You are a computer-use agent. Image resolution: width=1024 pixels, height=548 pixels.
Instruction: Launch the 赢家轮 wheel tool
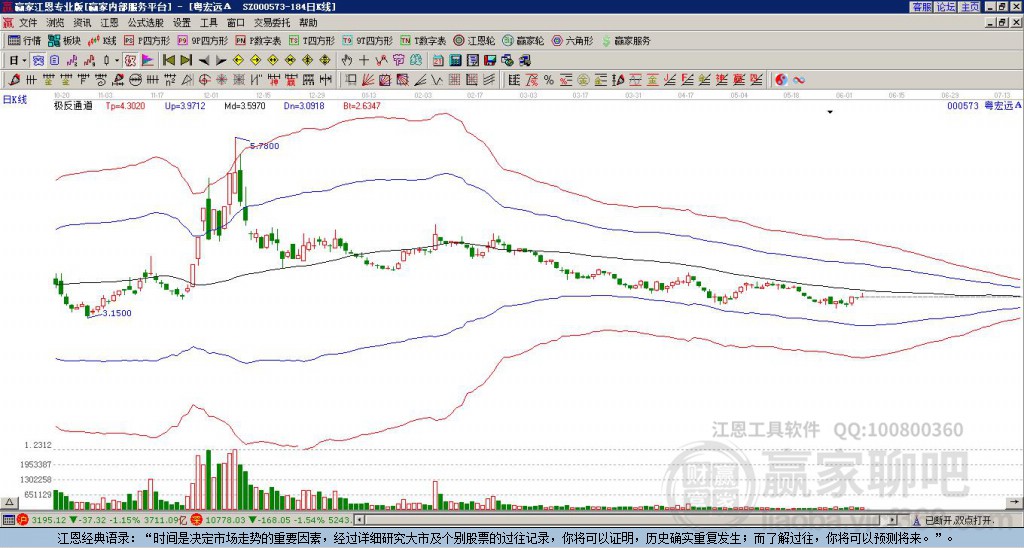(x=523, y=40)
